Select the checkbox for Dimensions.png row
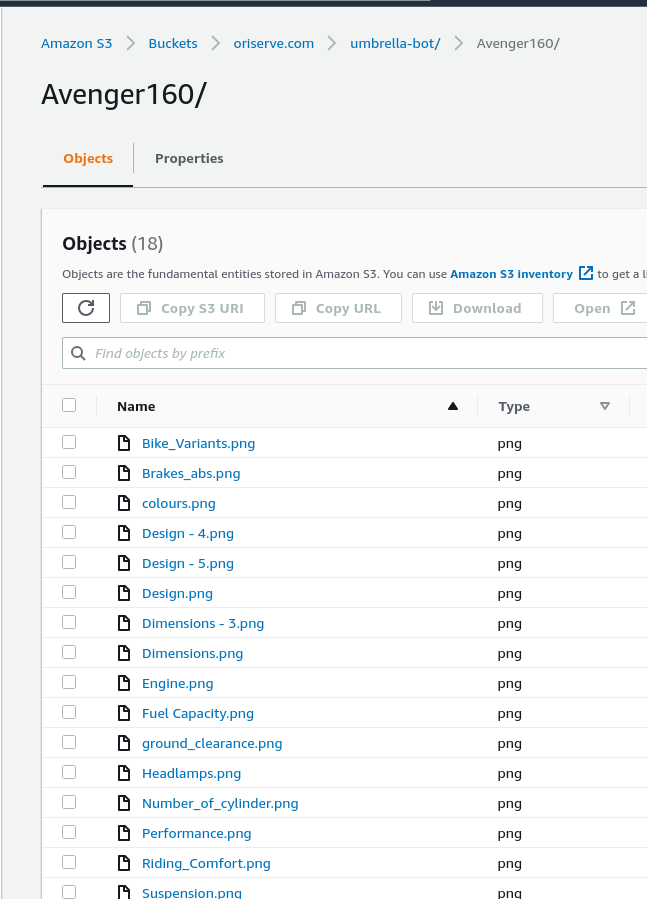Image resolution: width=647 pixels, height=899 pixels. click(69, 652)
